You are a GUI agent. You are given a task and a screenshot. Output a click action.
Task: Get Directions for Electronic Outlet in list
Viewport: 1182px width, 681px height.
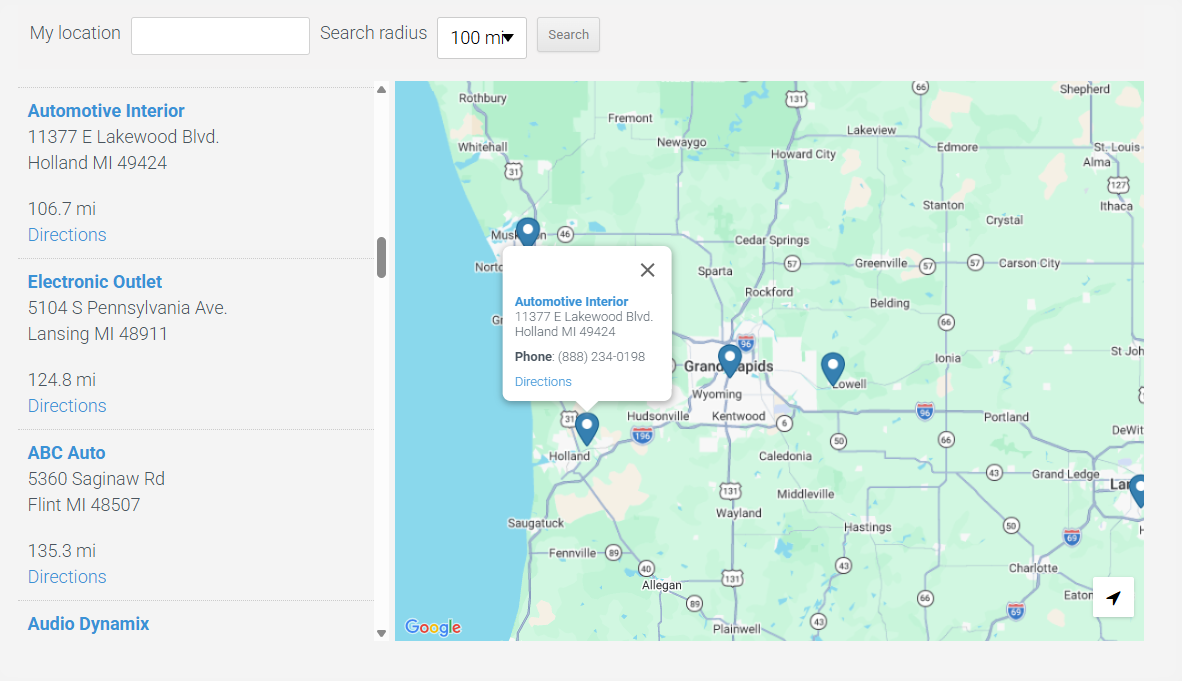click(67, 406)
